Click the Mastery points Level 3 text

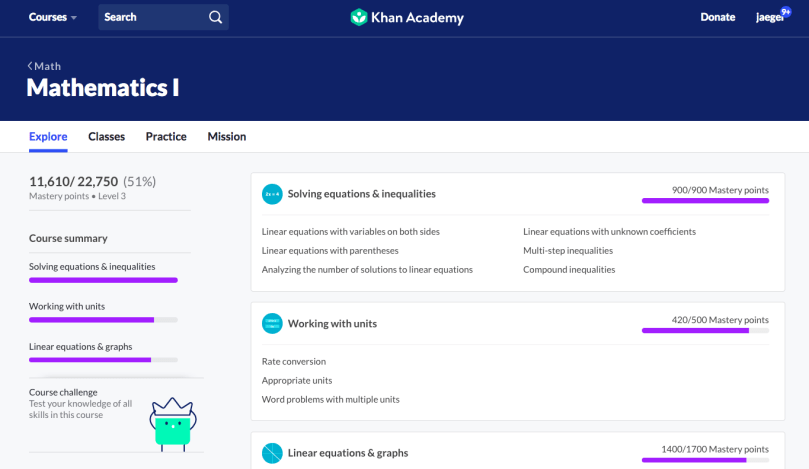(77, 196)
